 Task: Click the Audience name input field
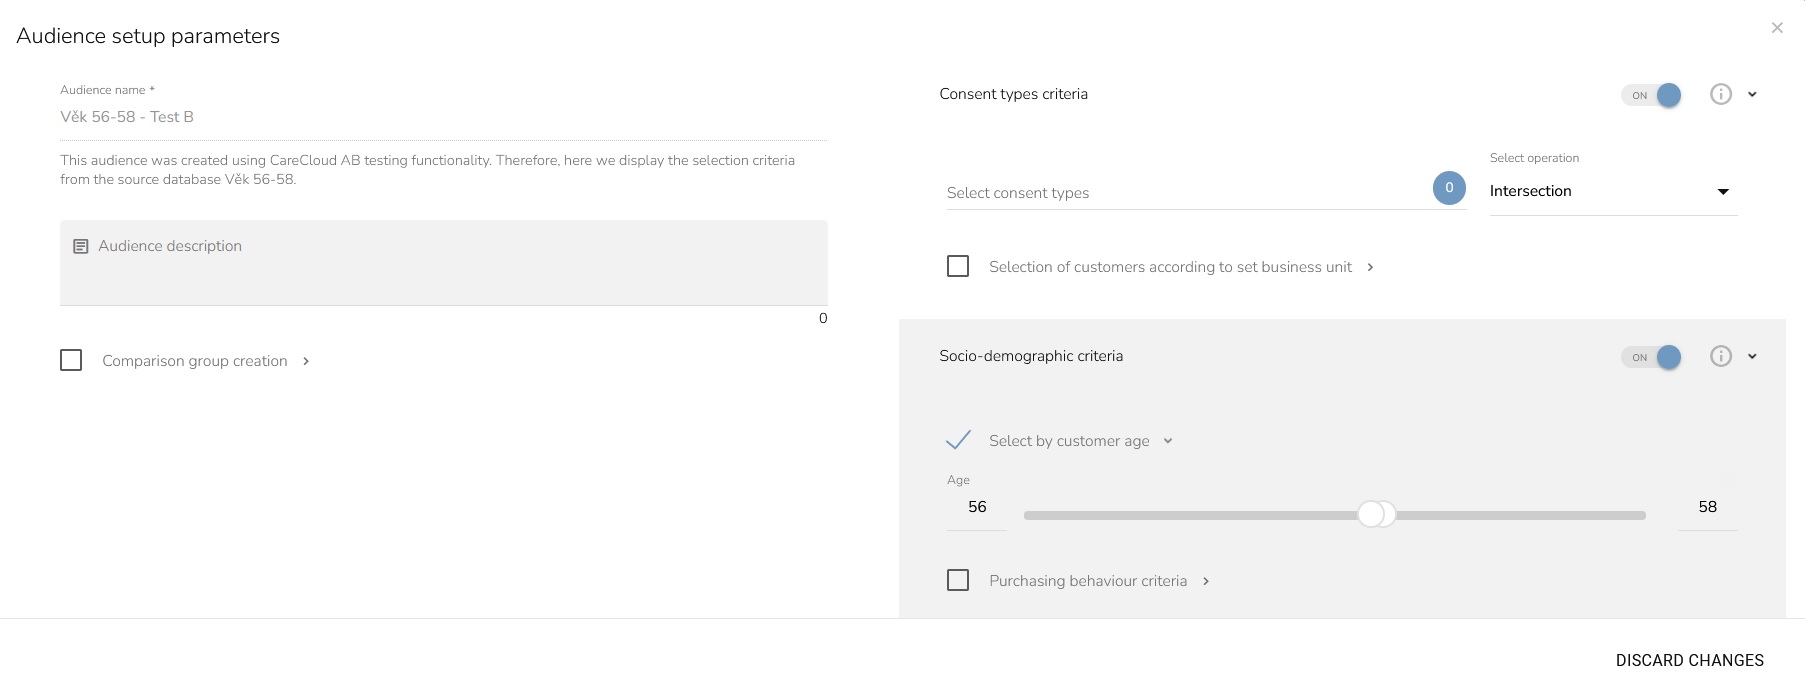coord(442,117)
